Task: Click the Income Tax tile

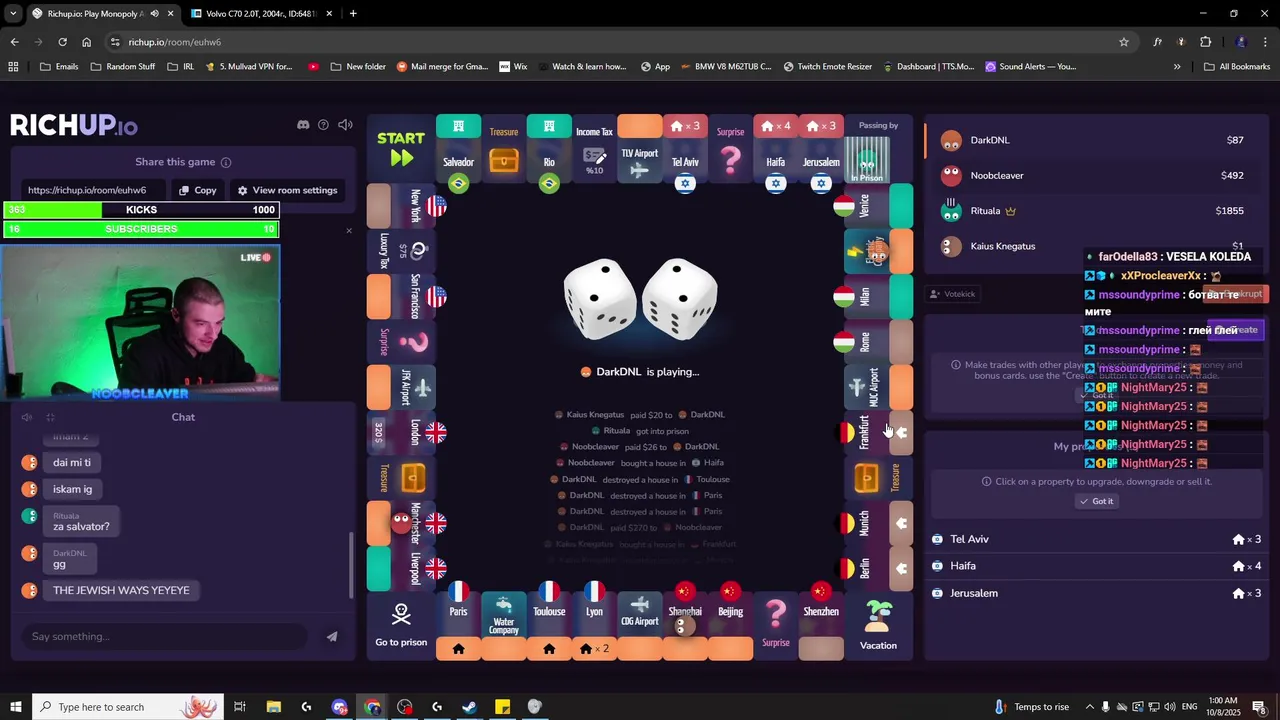Action: point(594,149)
